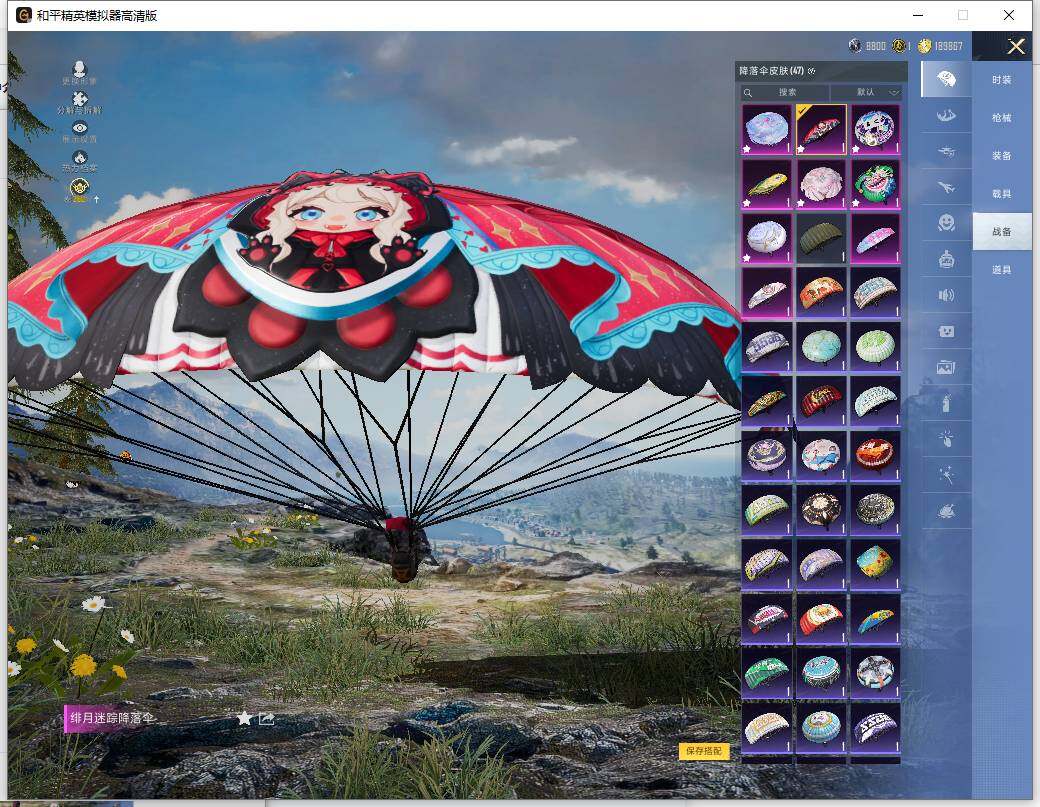The width and height of the screenshot is (1040, 807).
Task: Click the 8800 silver balance text
Action: 876,46
